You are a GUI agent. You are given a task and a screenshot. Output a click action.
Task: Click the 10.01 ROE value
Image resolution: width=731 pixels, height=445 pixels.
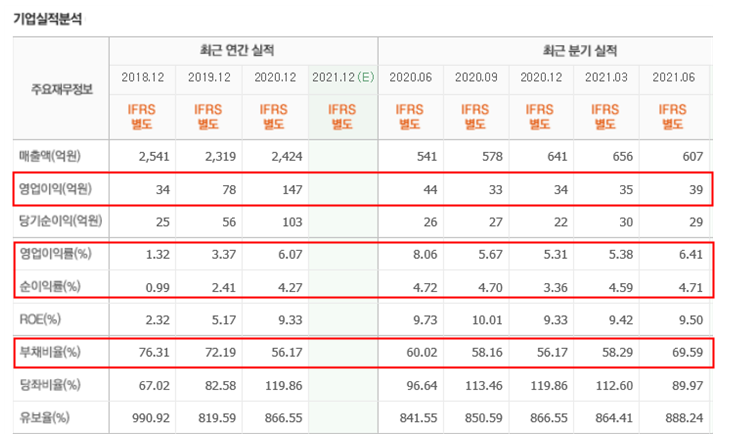pos(487,320)
